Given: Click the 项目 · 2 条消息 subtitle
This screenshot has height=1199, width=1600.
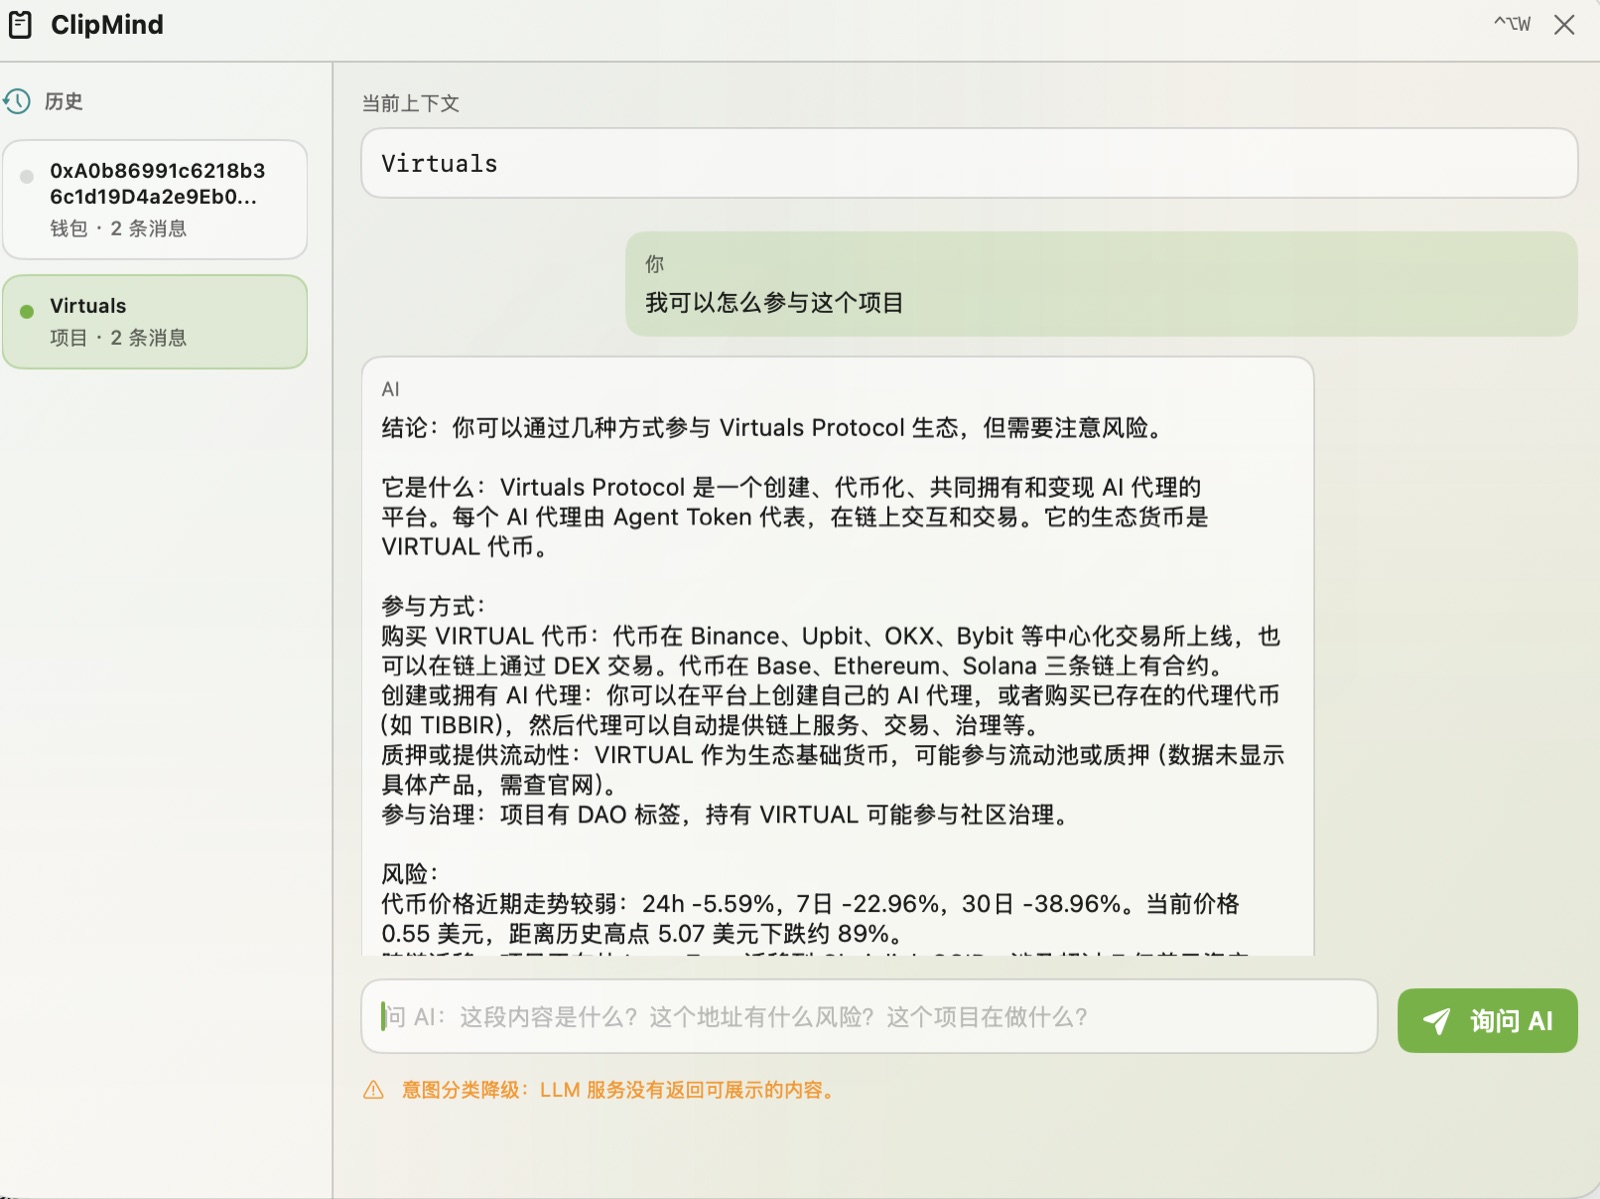Looking at the screenshot, I should (x=118, y=338).
